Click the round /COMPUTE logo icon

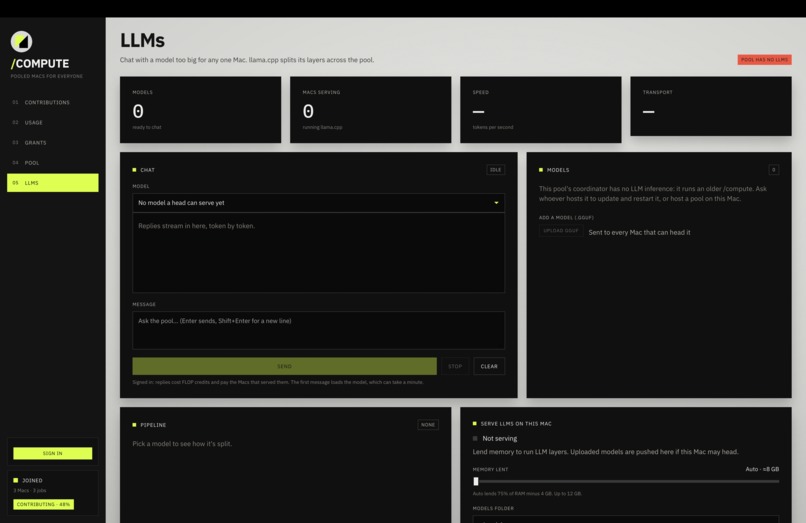[22, 42]
